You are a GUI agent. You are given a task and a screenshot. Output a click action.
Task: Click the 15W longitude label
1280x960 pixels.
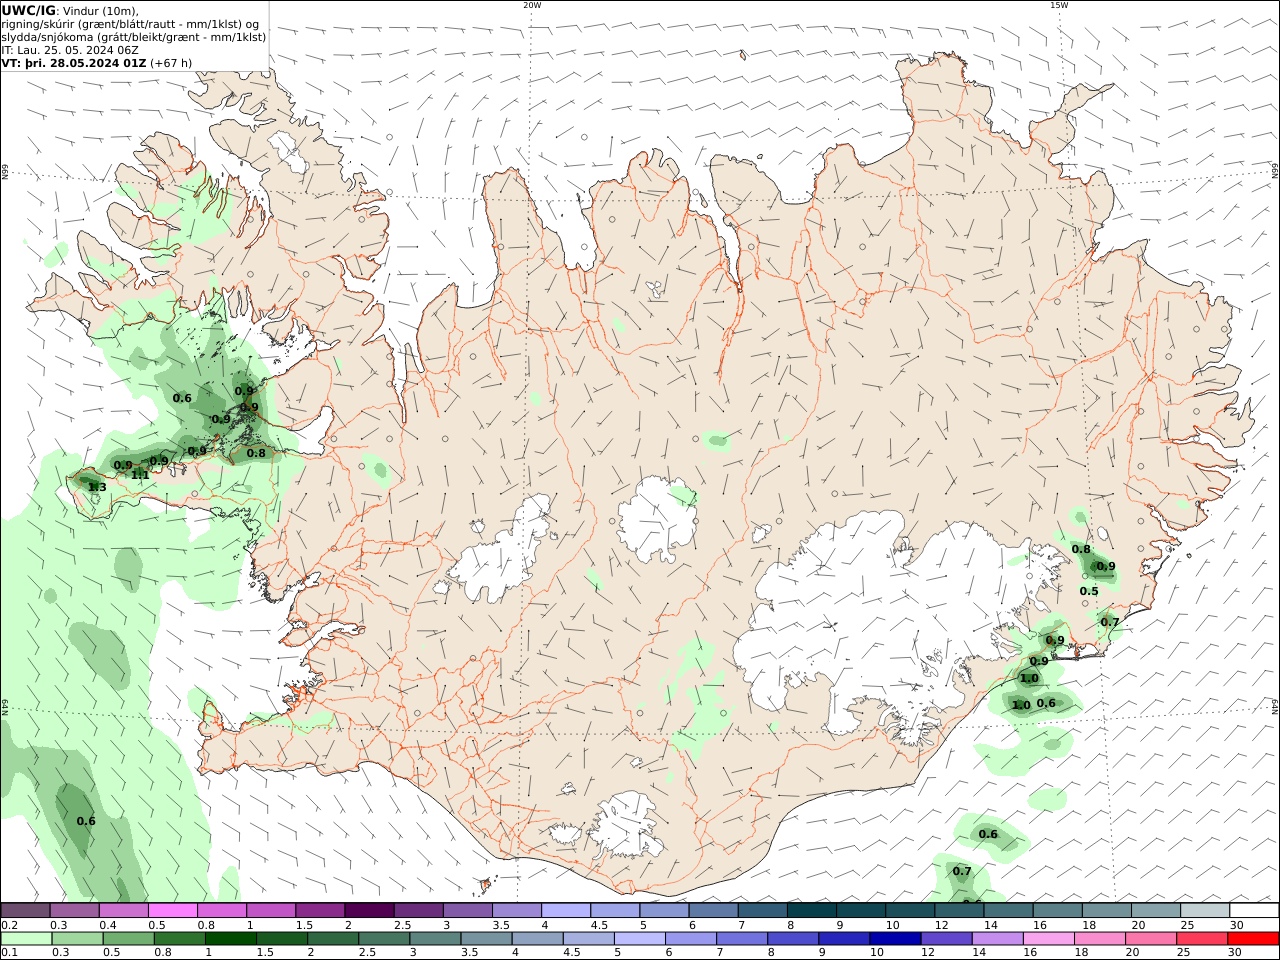(1059, 5)
